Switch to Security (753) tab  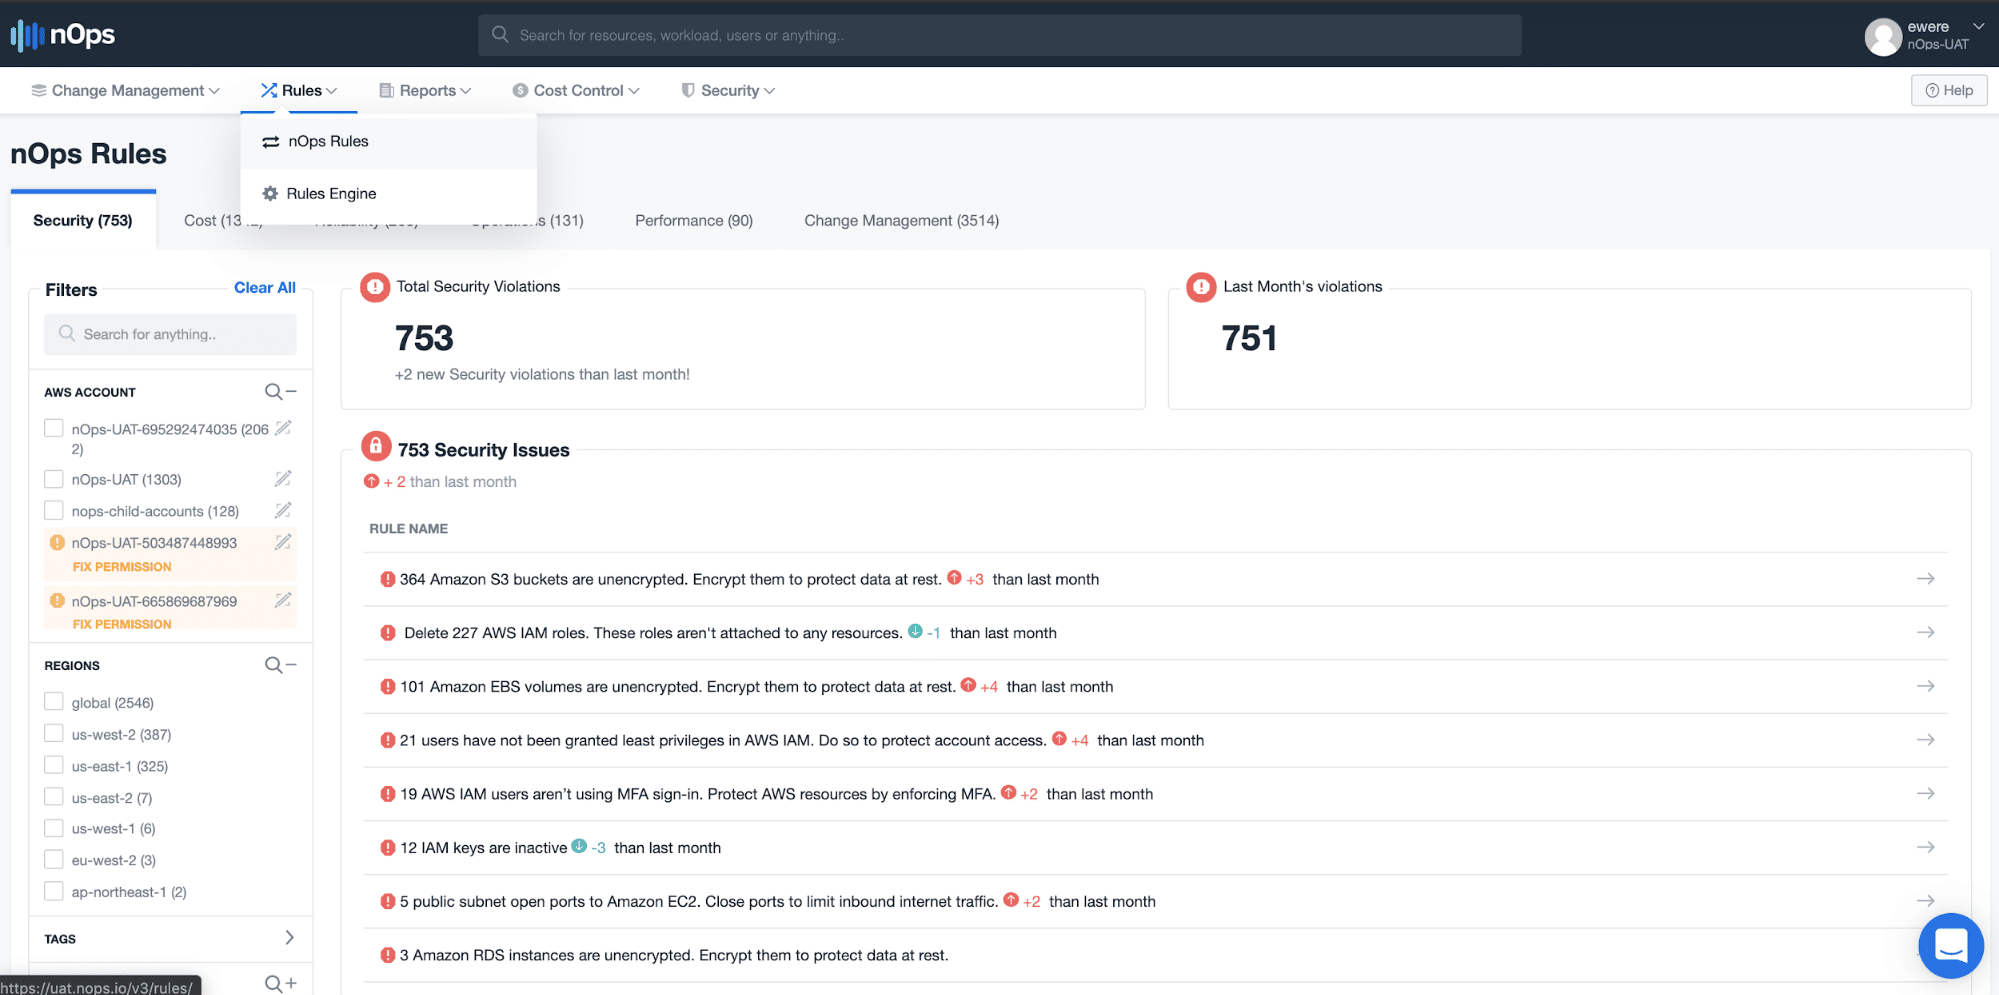click(x=83, y=220)
